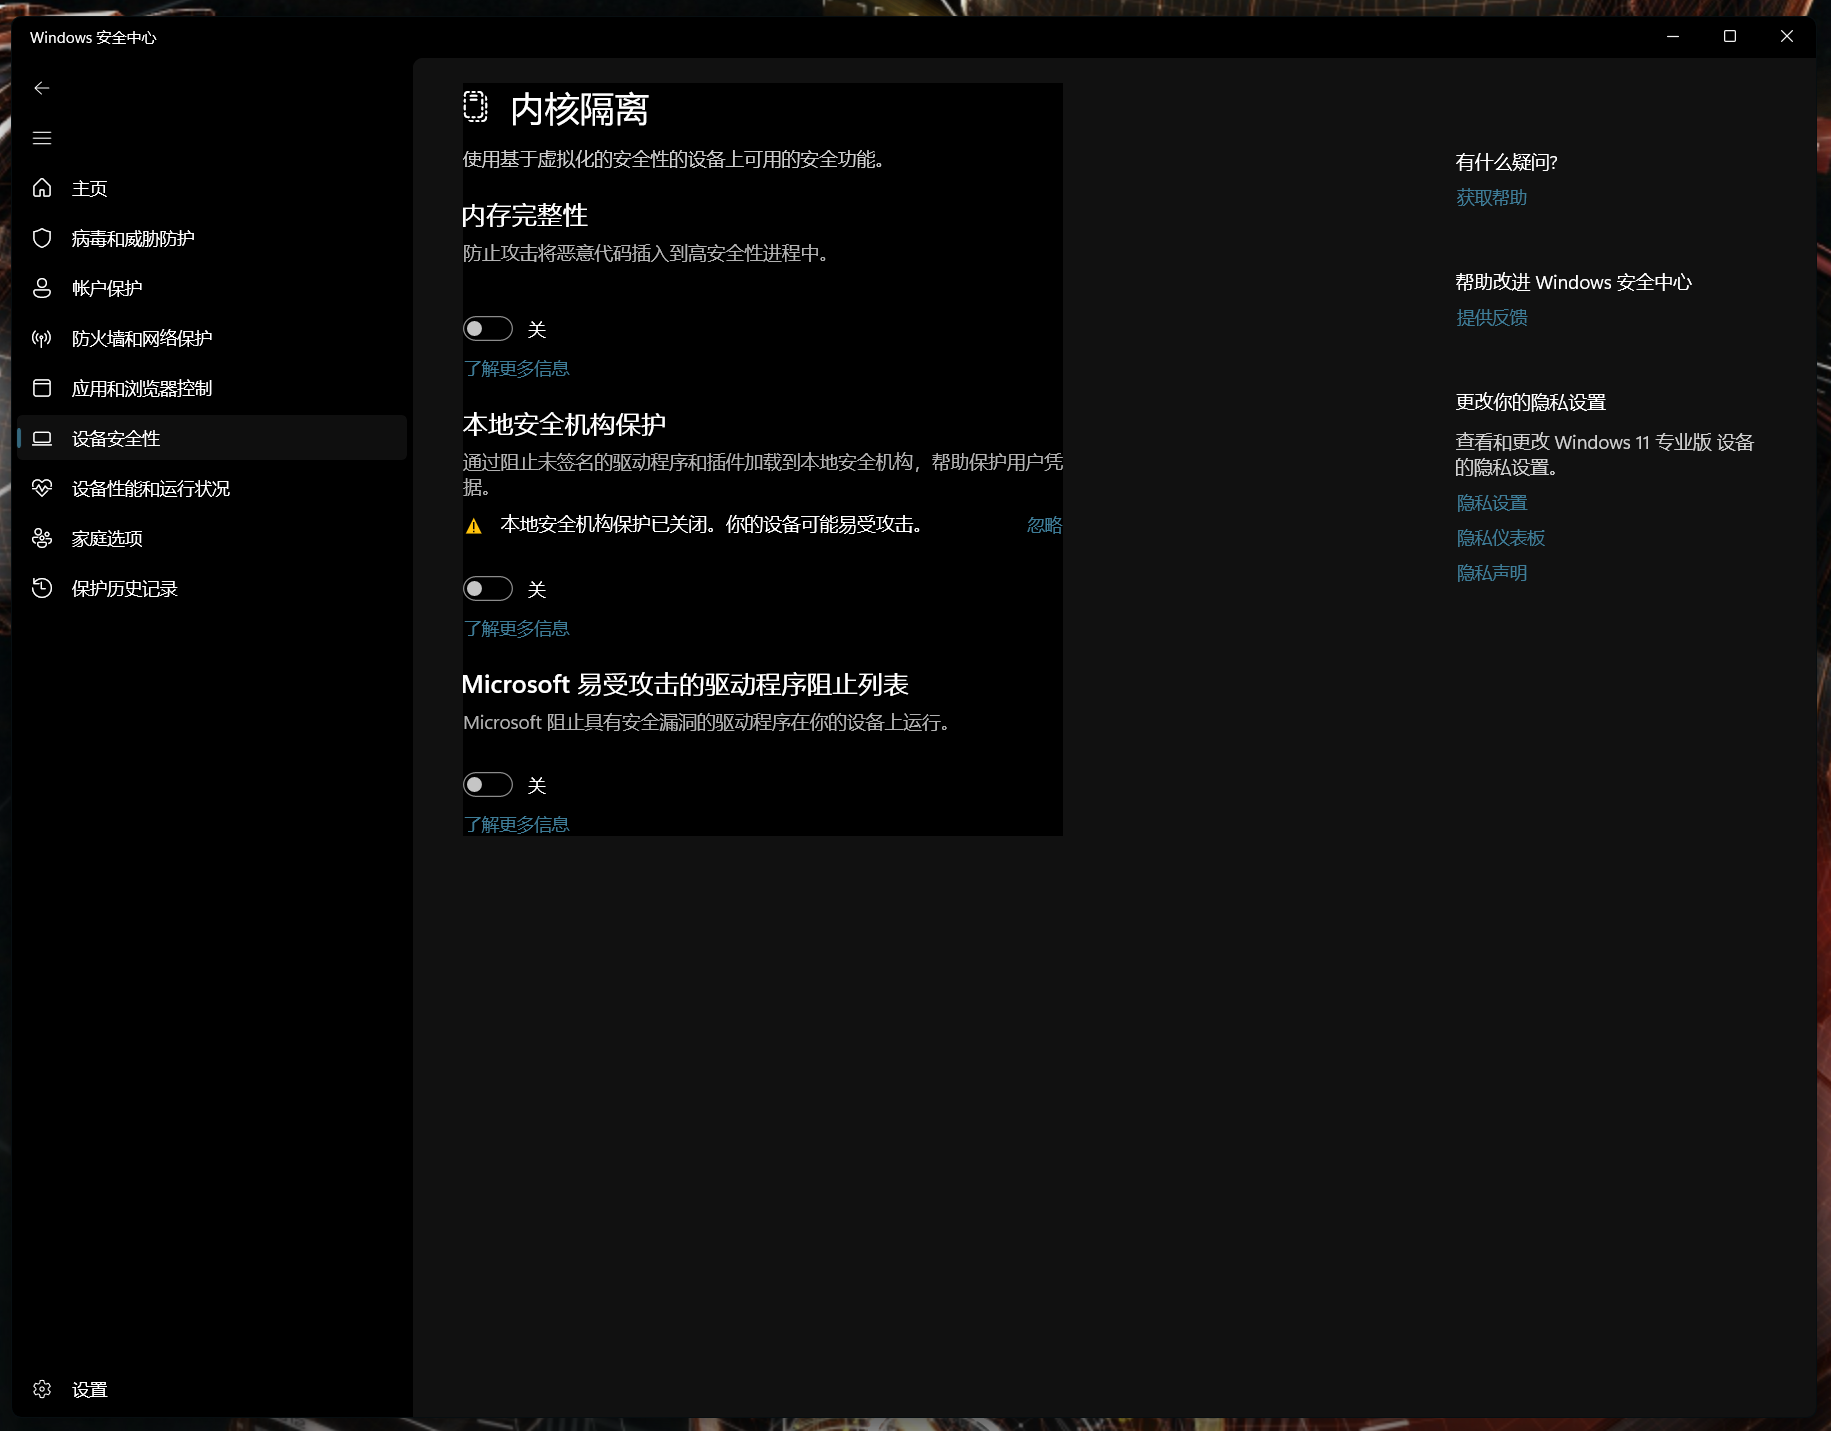The image size is (1831, 1431).
Task: Click the Microsoft 易受攻击的驱动程序阻止列表 heading
Action: point(685,684)
